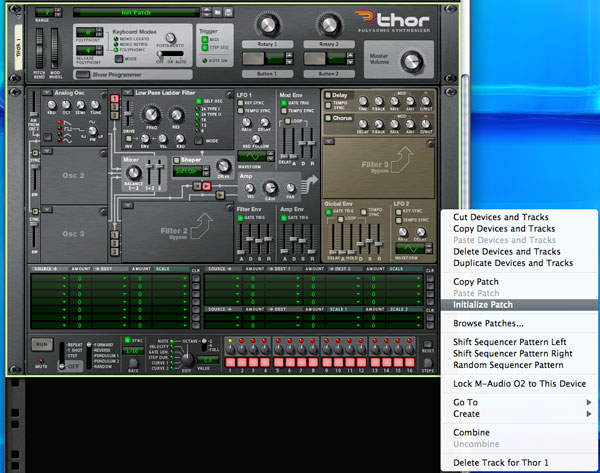This screenshot has height=473, width=600.
Task: Toggle the Chorus effect on
Action: (x=328, y=118)
